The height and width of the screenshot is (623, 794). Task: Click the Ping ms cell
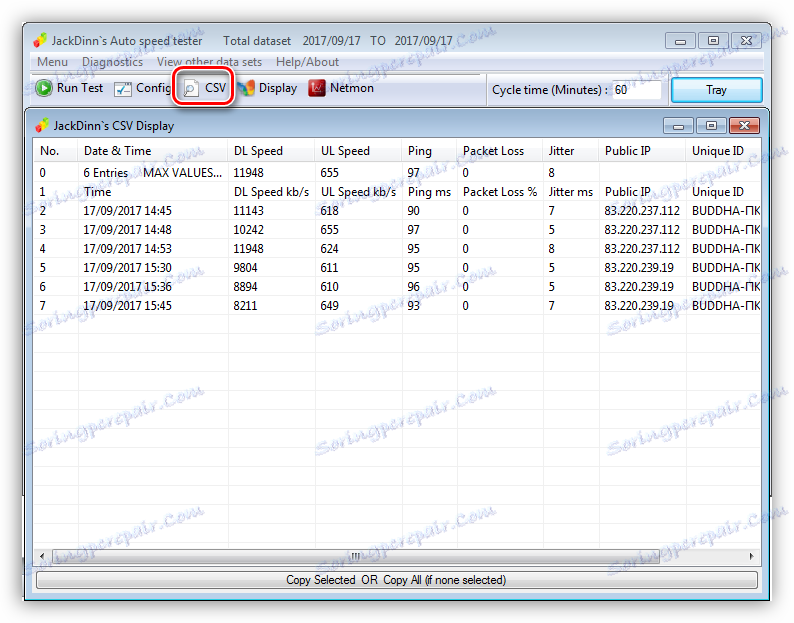pyautogui.click(x=429, y=192)
